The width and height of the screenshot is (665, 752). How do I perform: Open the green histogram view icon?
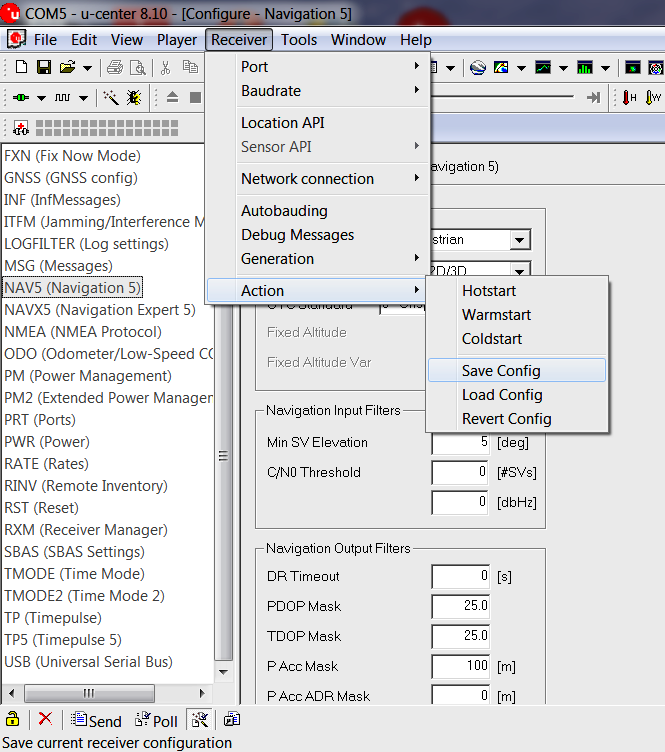click(584, 68)
